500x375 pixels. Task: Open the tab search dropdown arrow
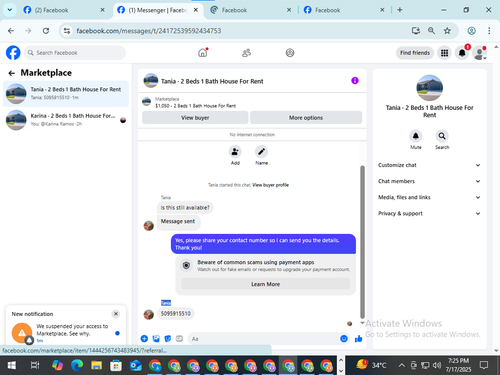click(x=10, y=10)
